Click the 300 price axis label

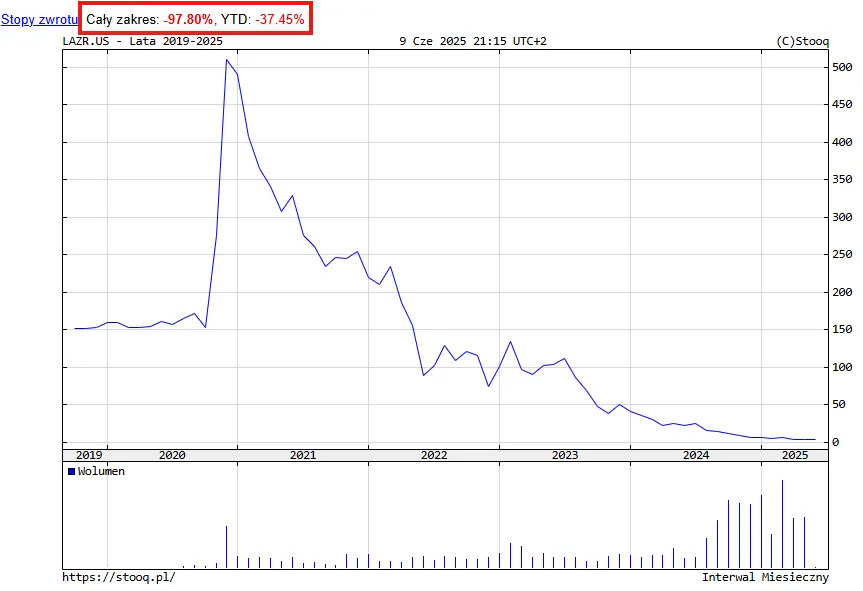tap(842, 217)
